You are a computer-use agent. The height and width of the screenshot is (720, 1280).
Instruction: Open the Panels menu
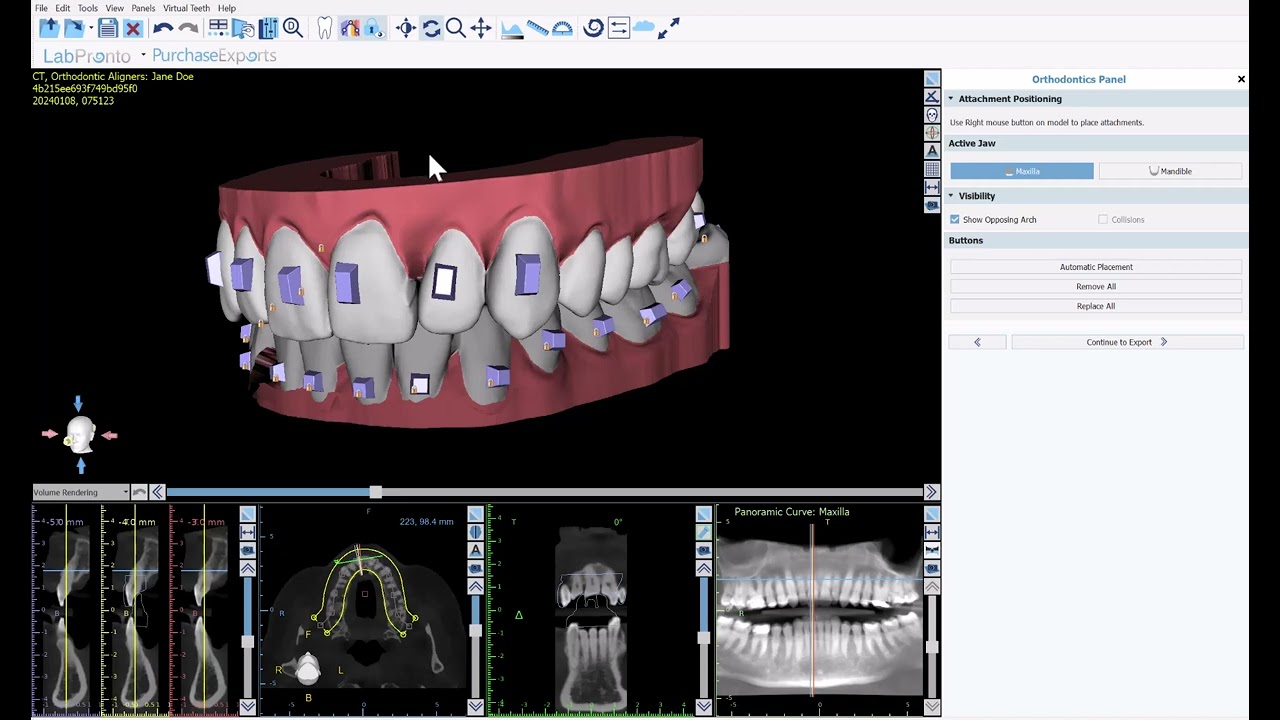(143, 8)
